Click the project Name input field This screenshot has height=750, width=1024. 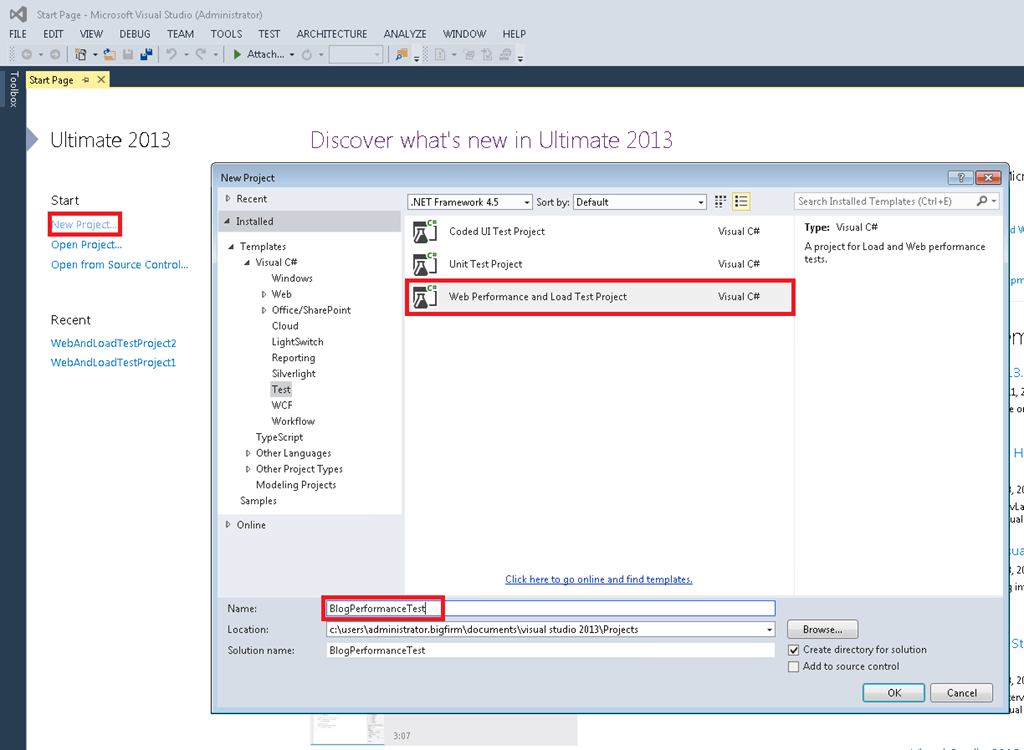(x=551, y=608)
